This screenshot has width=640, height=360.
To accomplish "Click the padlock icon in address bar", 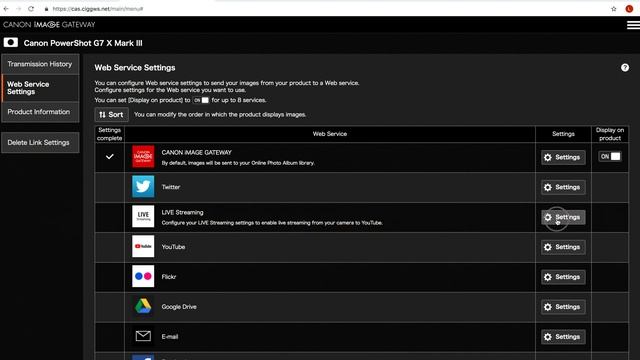I will [47, 9].
